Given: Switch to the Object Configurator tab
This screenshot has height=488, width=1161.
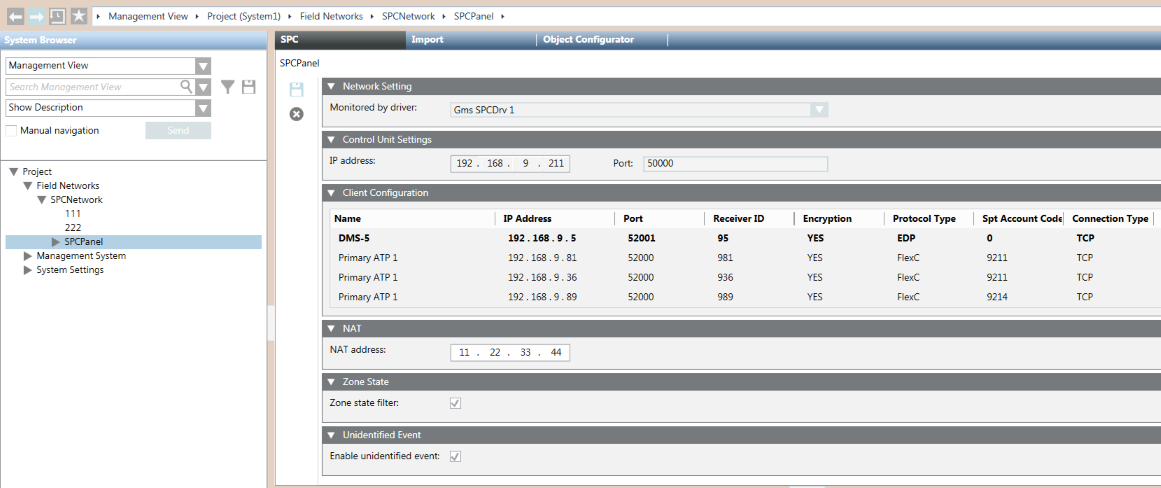Looking at the screenshot, I should [588, 40].
